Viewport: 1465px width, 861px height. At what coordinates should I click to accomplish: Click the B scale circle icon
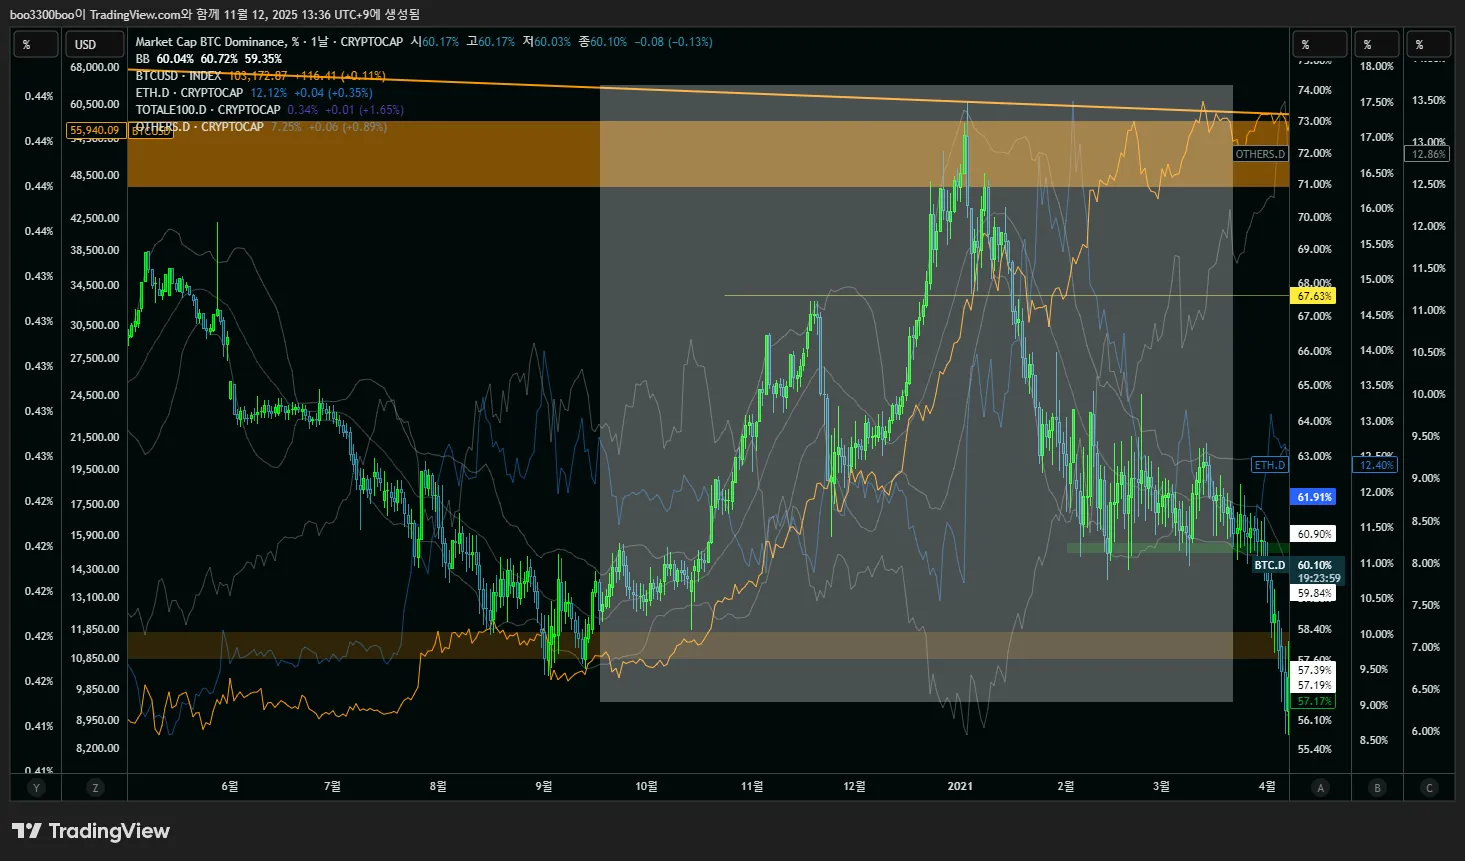pyautogui.click(x=1377, y=788)
